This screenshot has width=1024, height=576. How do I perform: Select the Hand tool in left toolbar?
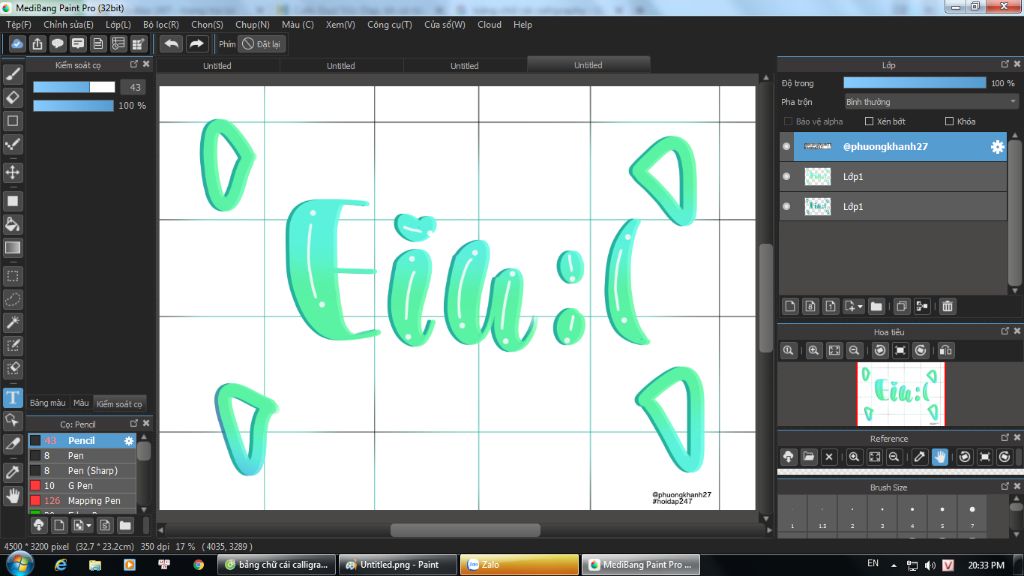[12, 496]
